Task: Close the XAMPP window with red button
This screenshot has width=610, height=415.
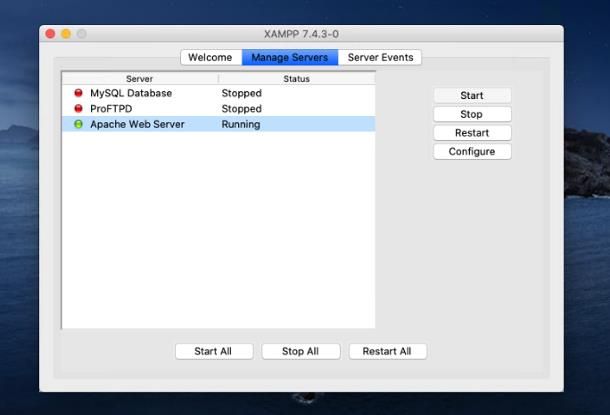Action: [50, 34]
